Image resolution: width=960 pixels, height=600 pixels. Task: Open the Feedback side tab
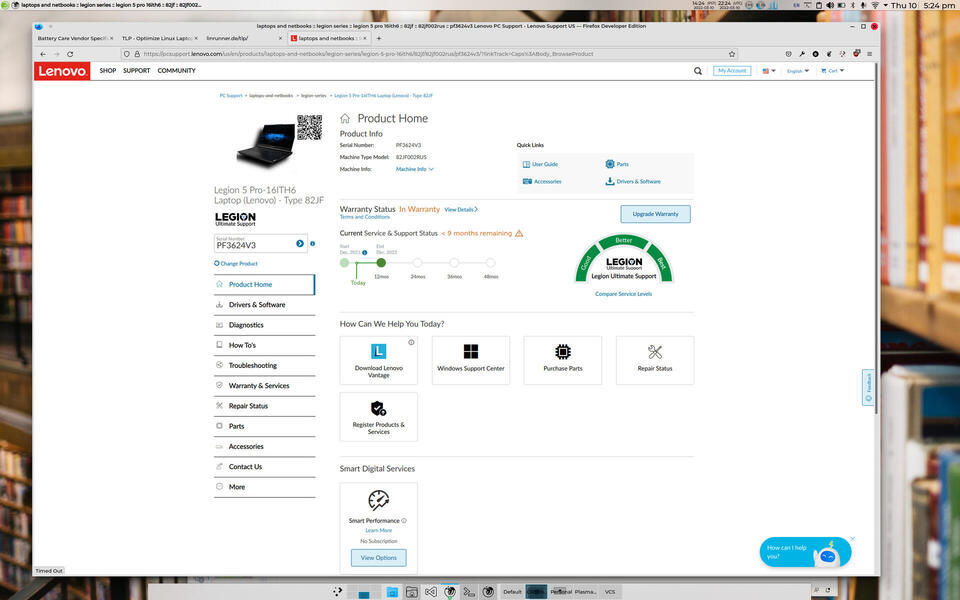pos(868,388)
